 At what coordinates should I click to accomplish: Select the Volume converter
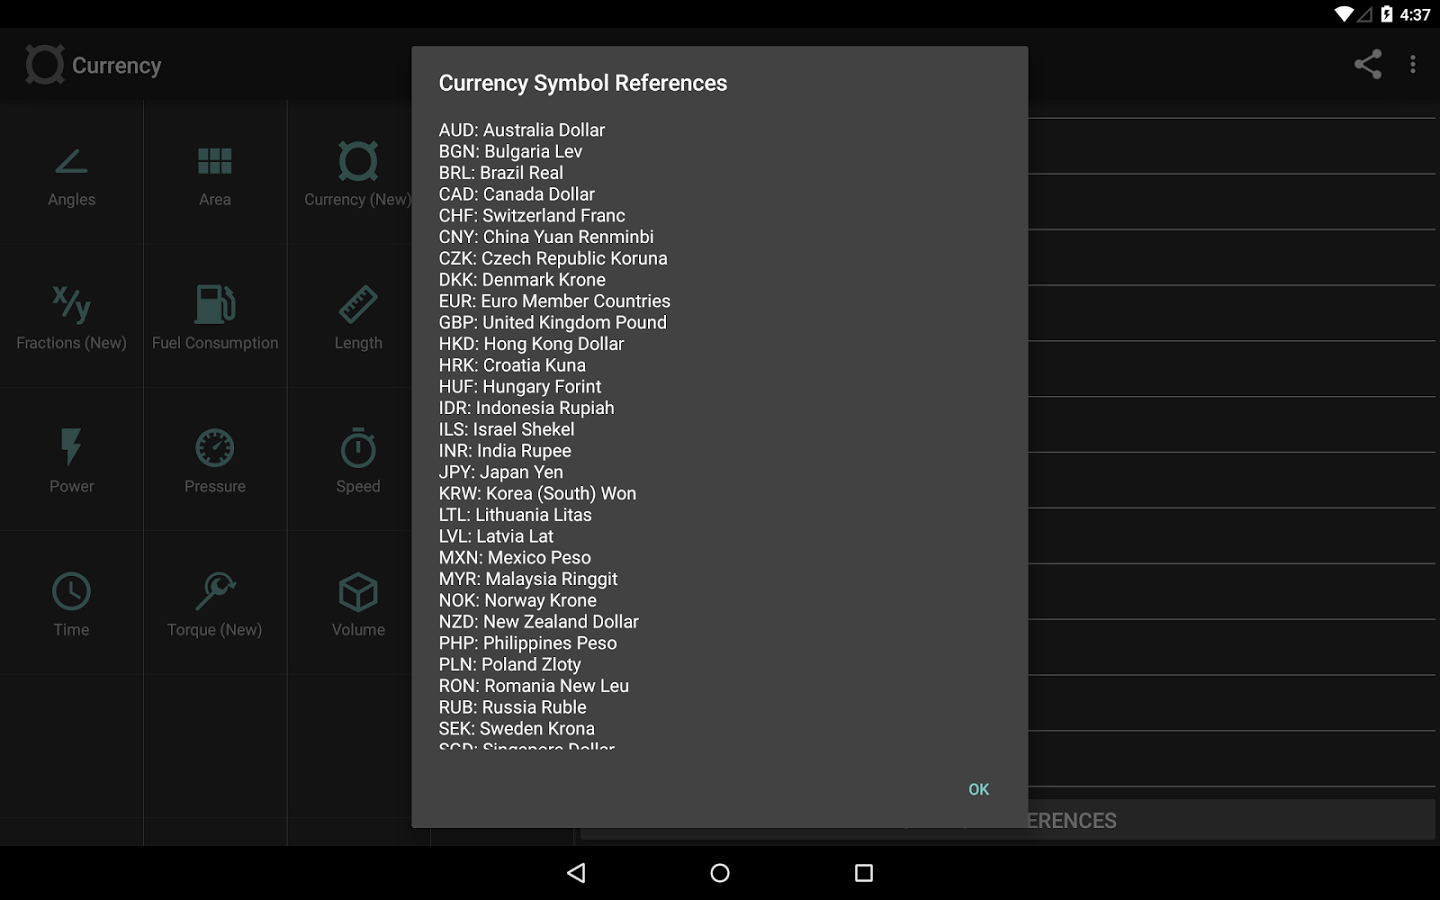click(358, 603)
